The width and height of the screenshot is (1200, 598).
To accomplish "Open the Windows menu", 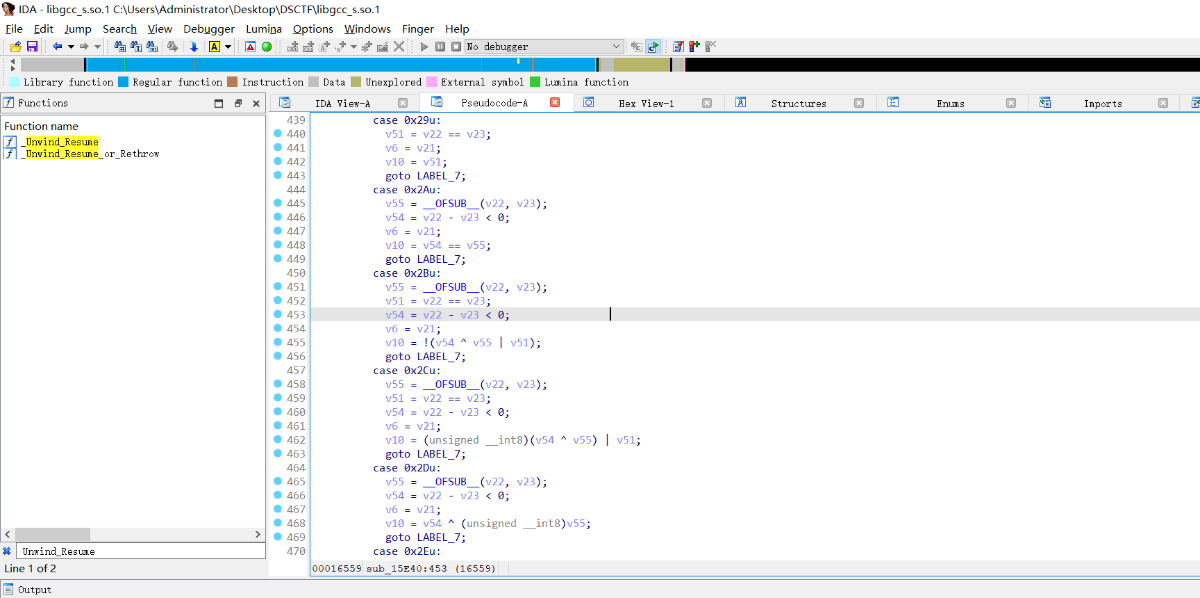I will (x=367, y=29).
